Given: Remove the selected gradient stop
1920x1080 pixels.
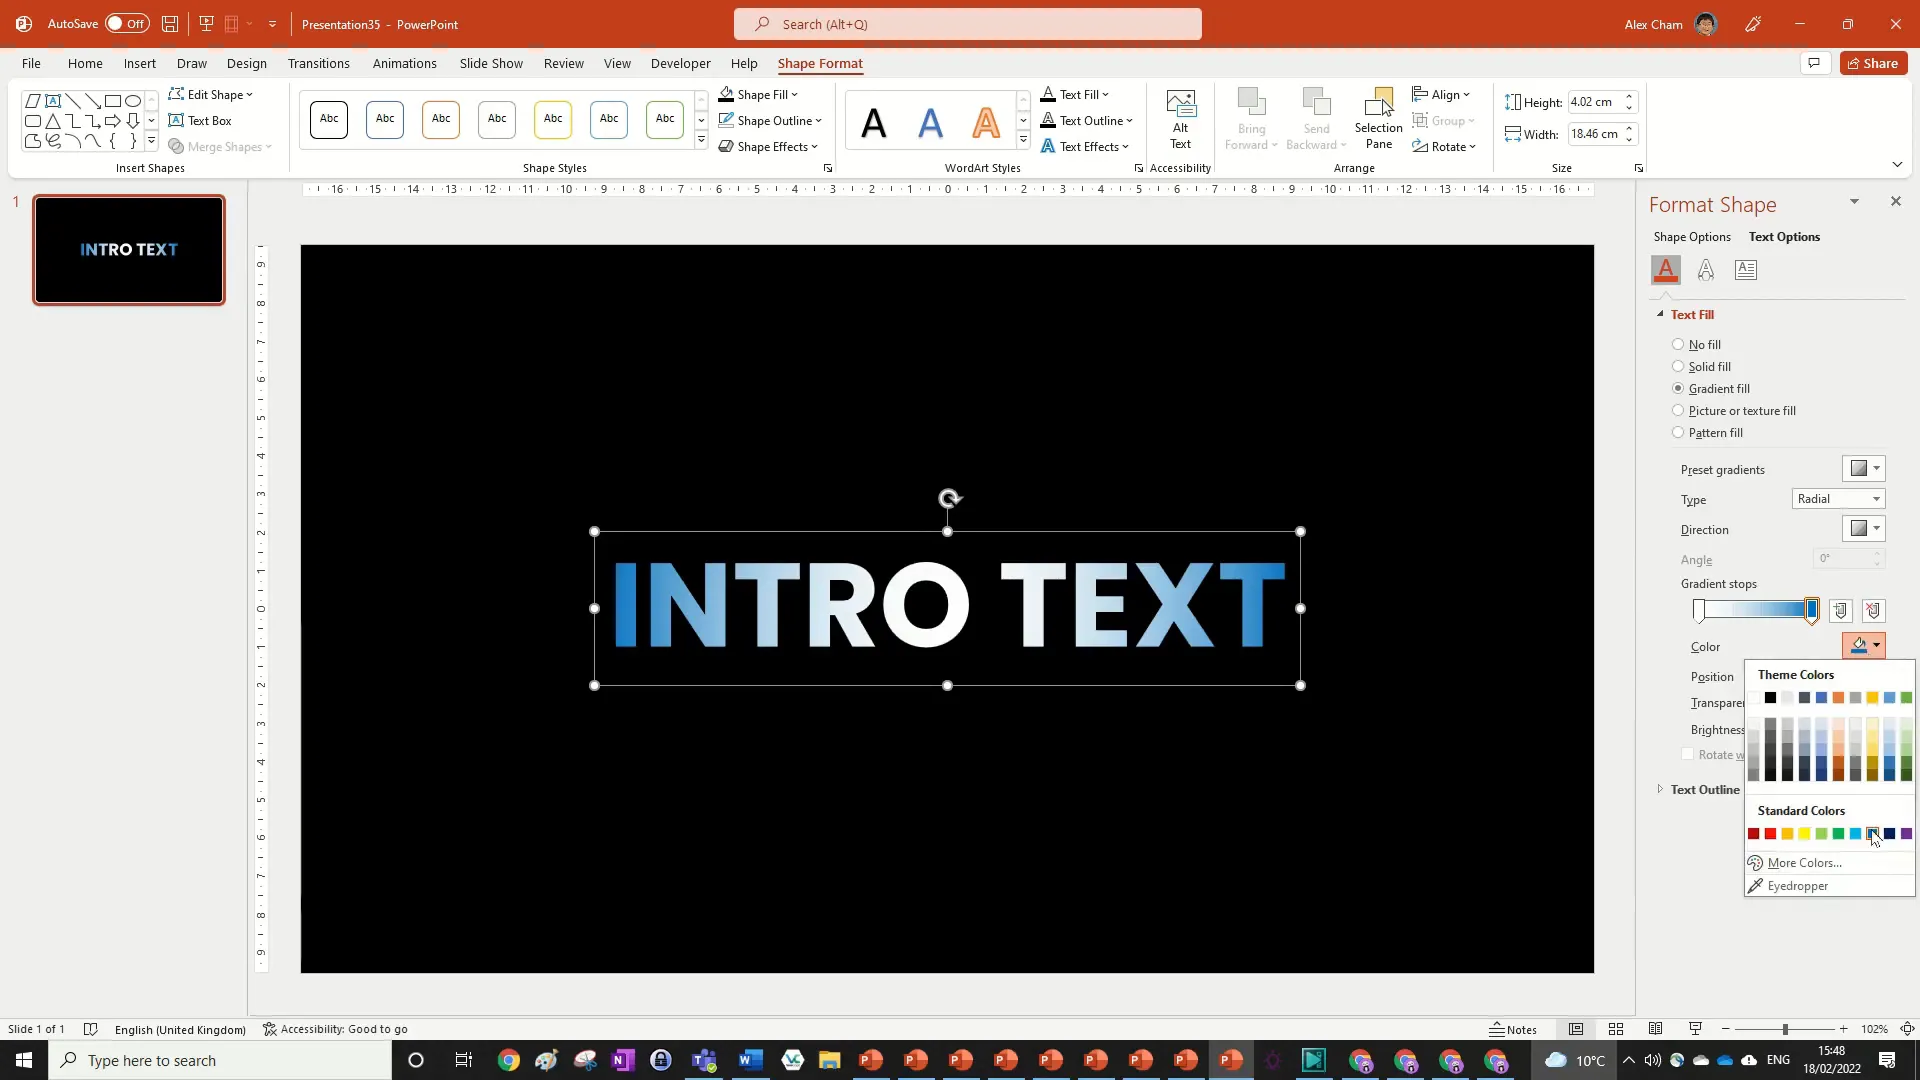Looking at the screenshot, I should point(1873,611).
